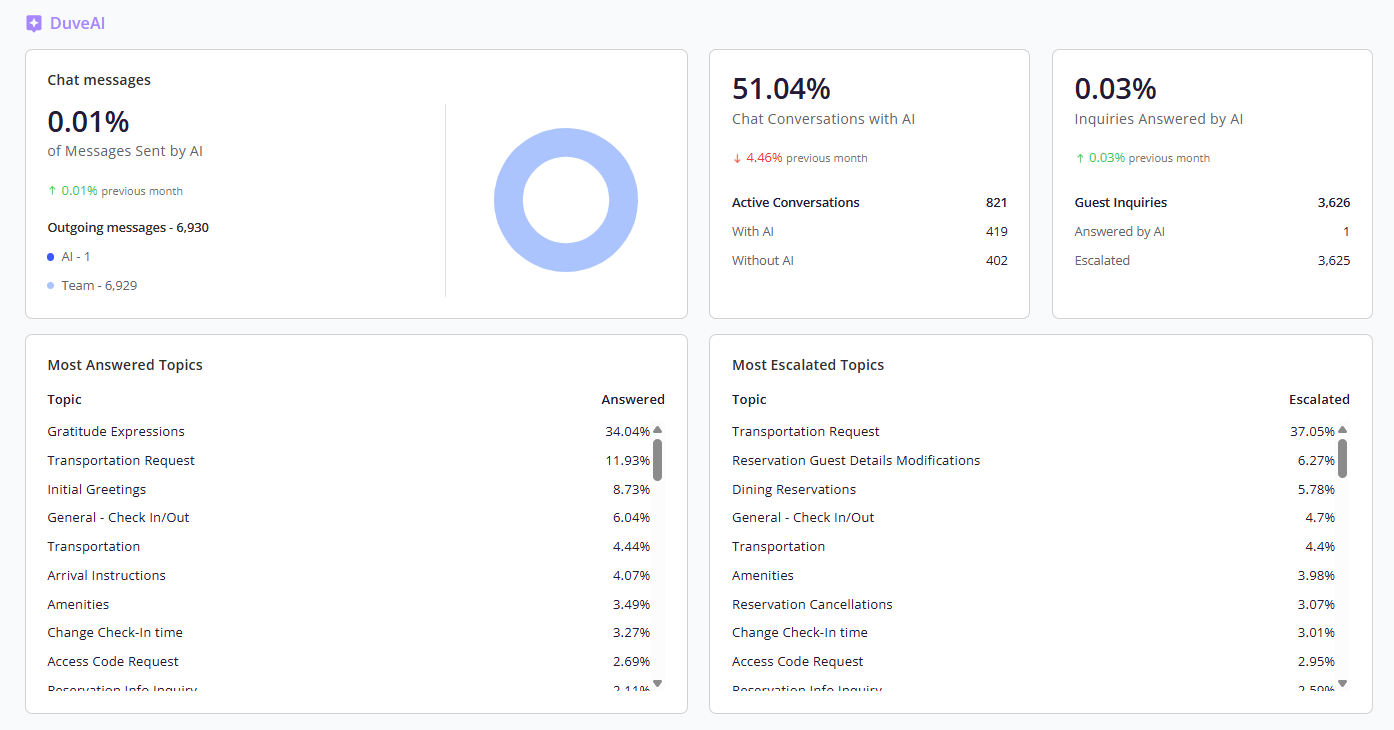The image size is (1394, 730).
Task: Click the Most Answered Topics scrollbar thumb
Action: coord(657,459)
